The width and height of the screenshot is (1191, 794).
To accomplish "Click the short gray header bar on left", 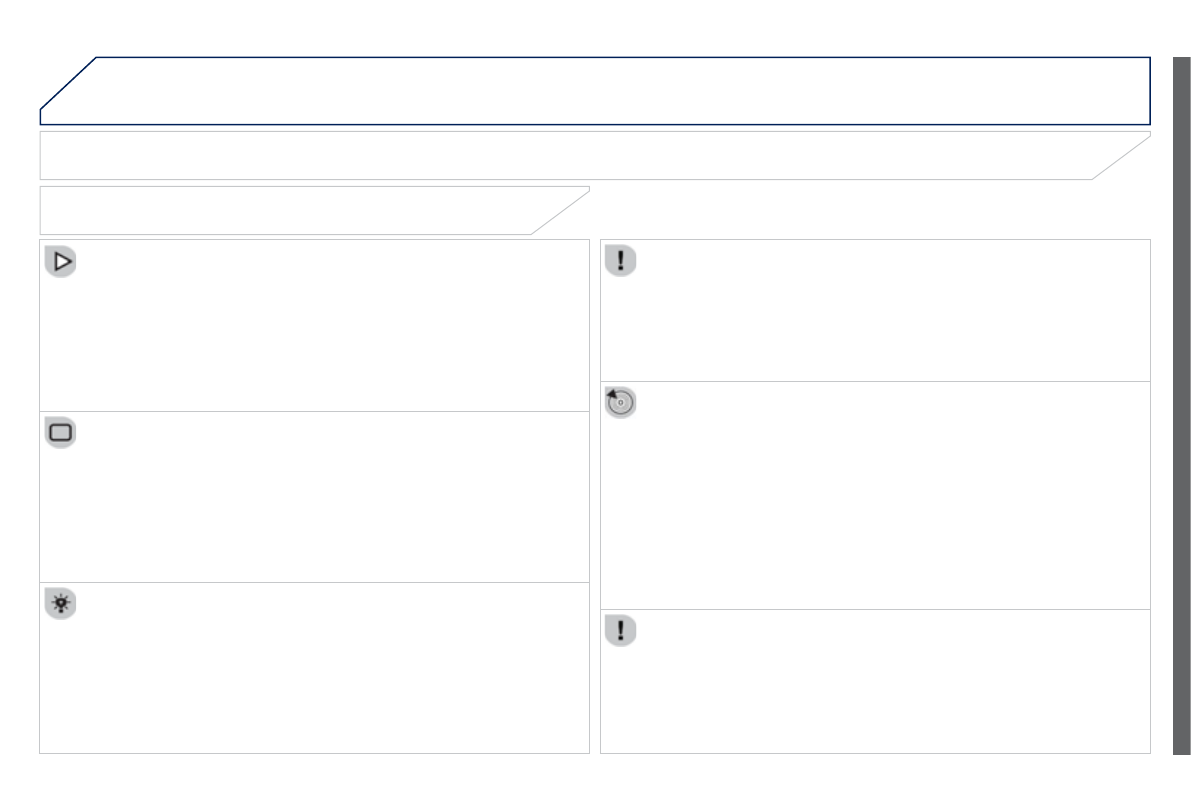I will coord(280,210).
